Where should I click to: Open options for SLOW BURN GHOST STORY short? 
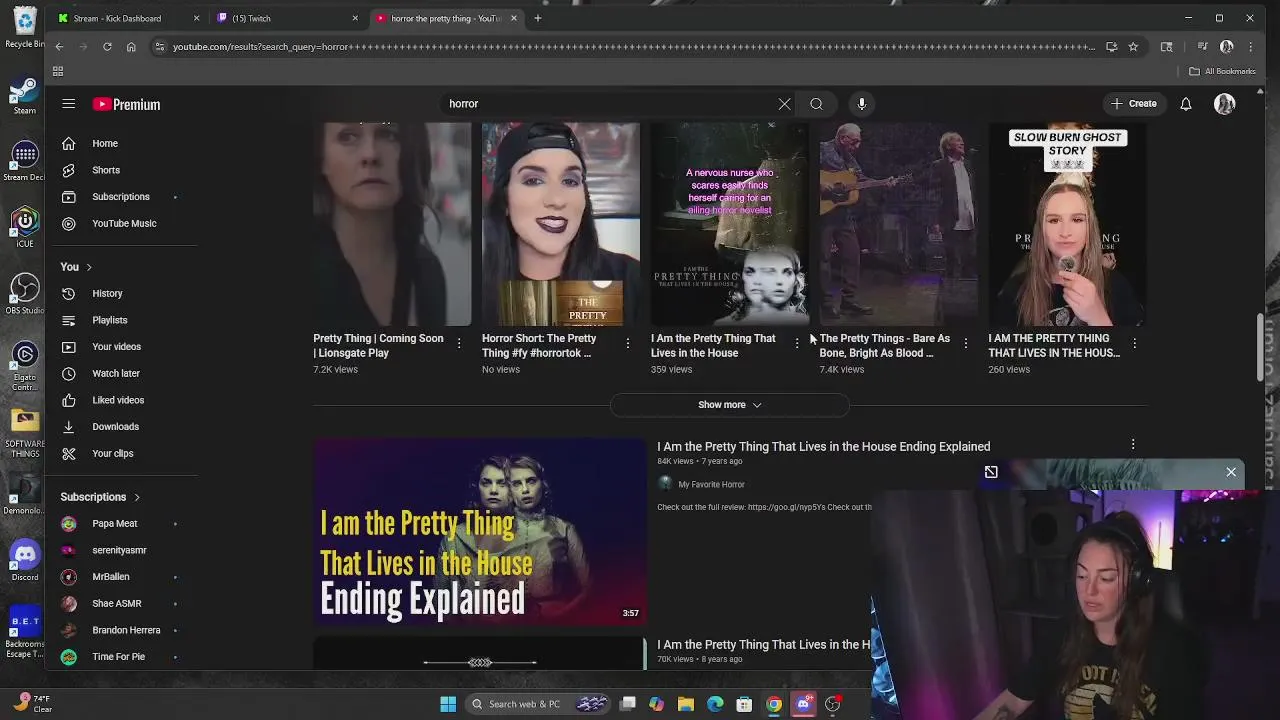1134,343
